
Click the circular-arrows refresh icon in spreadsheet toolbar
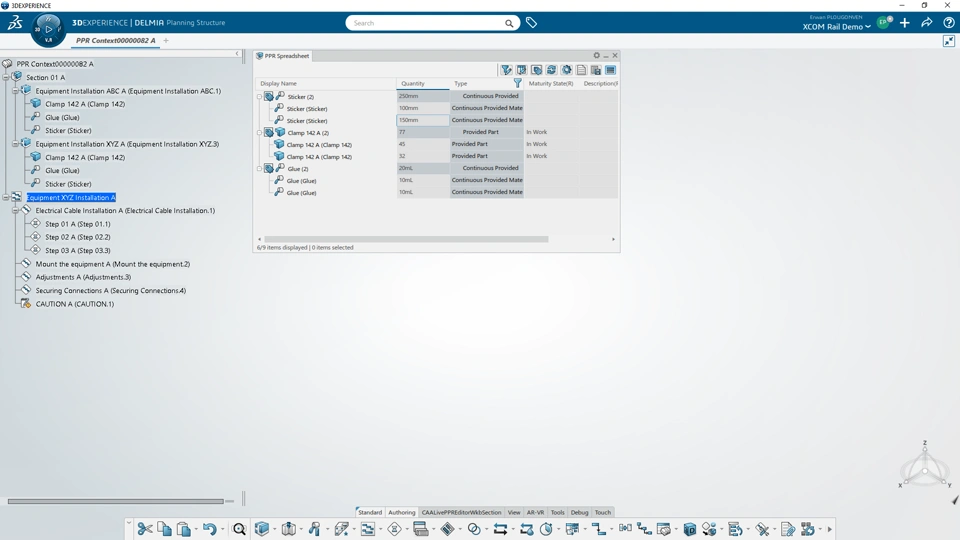(x=552, y=70)
